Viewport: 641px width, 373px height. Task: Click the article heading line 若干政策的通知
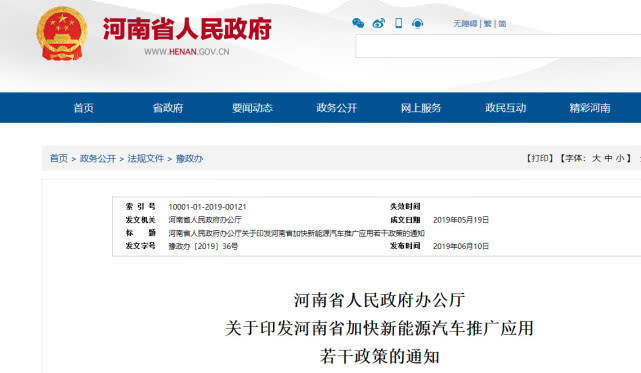pyautogui.click(x=379, y=357)
